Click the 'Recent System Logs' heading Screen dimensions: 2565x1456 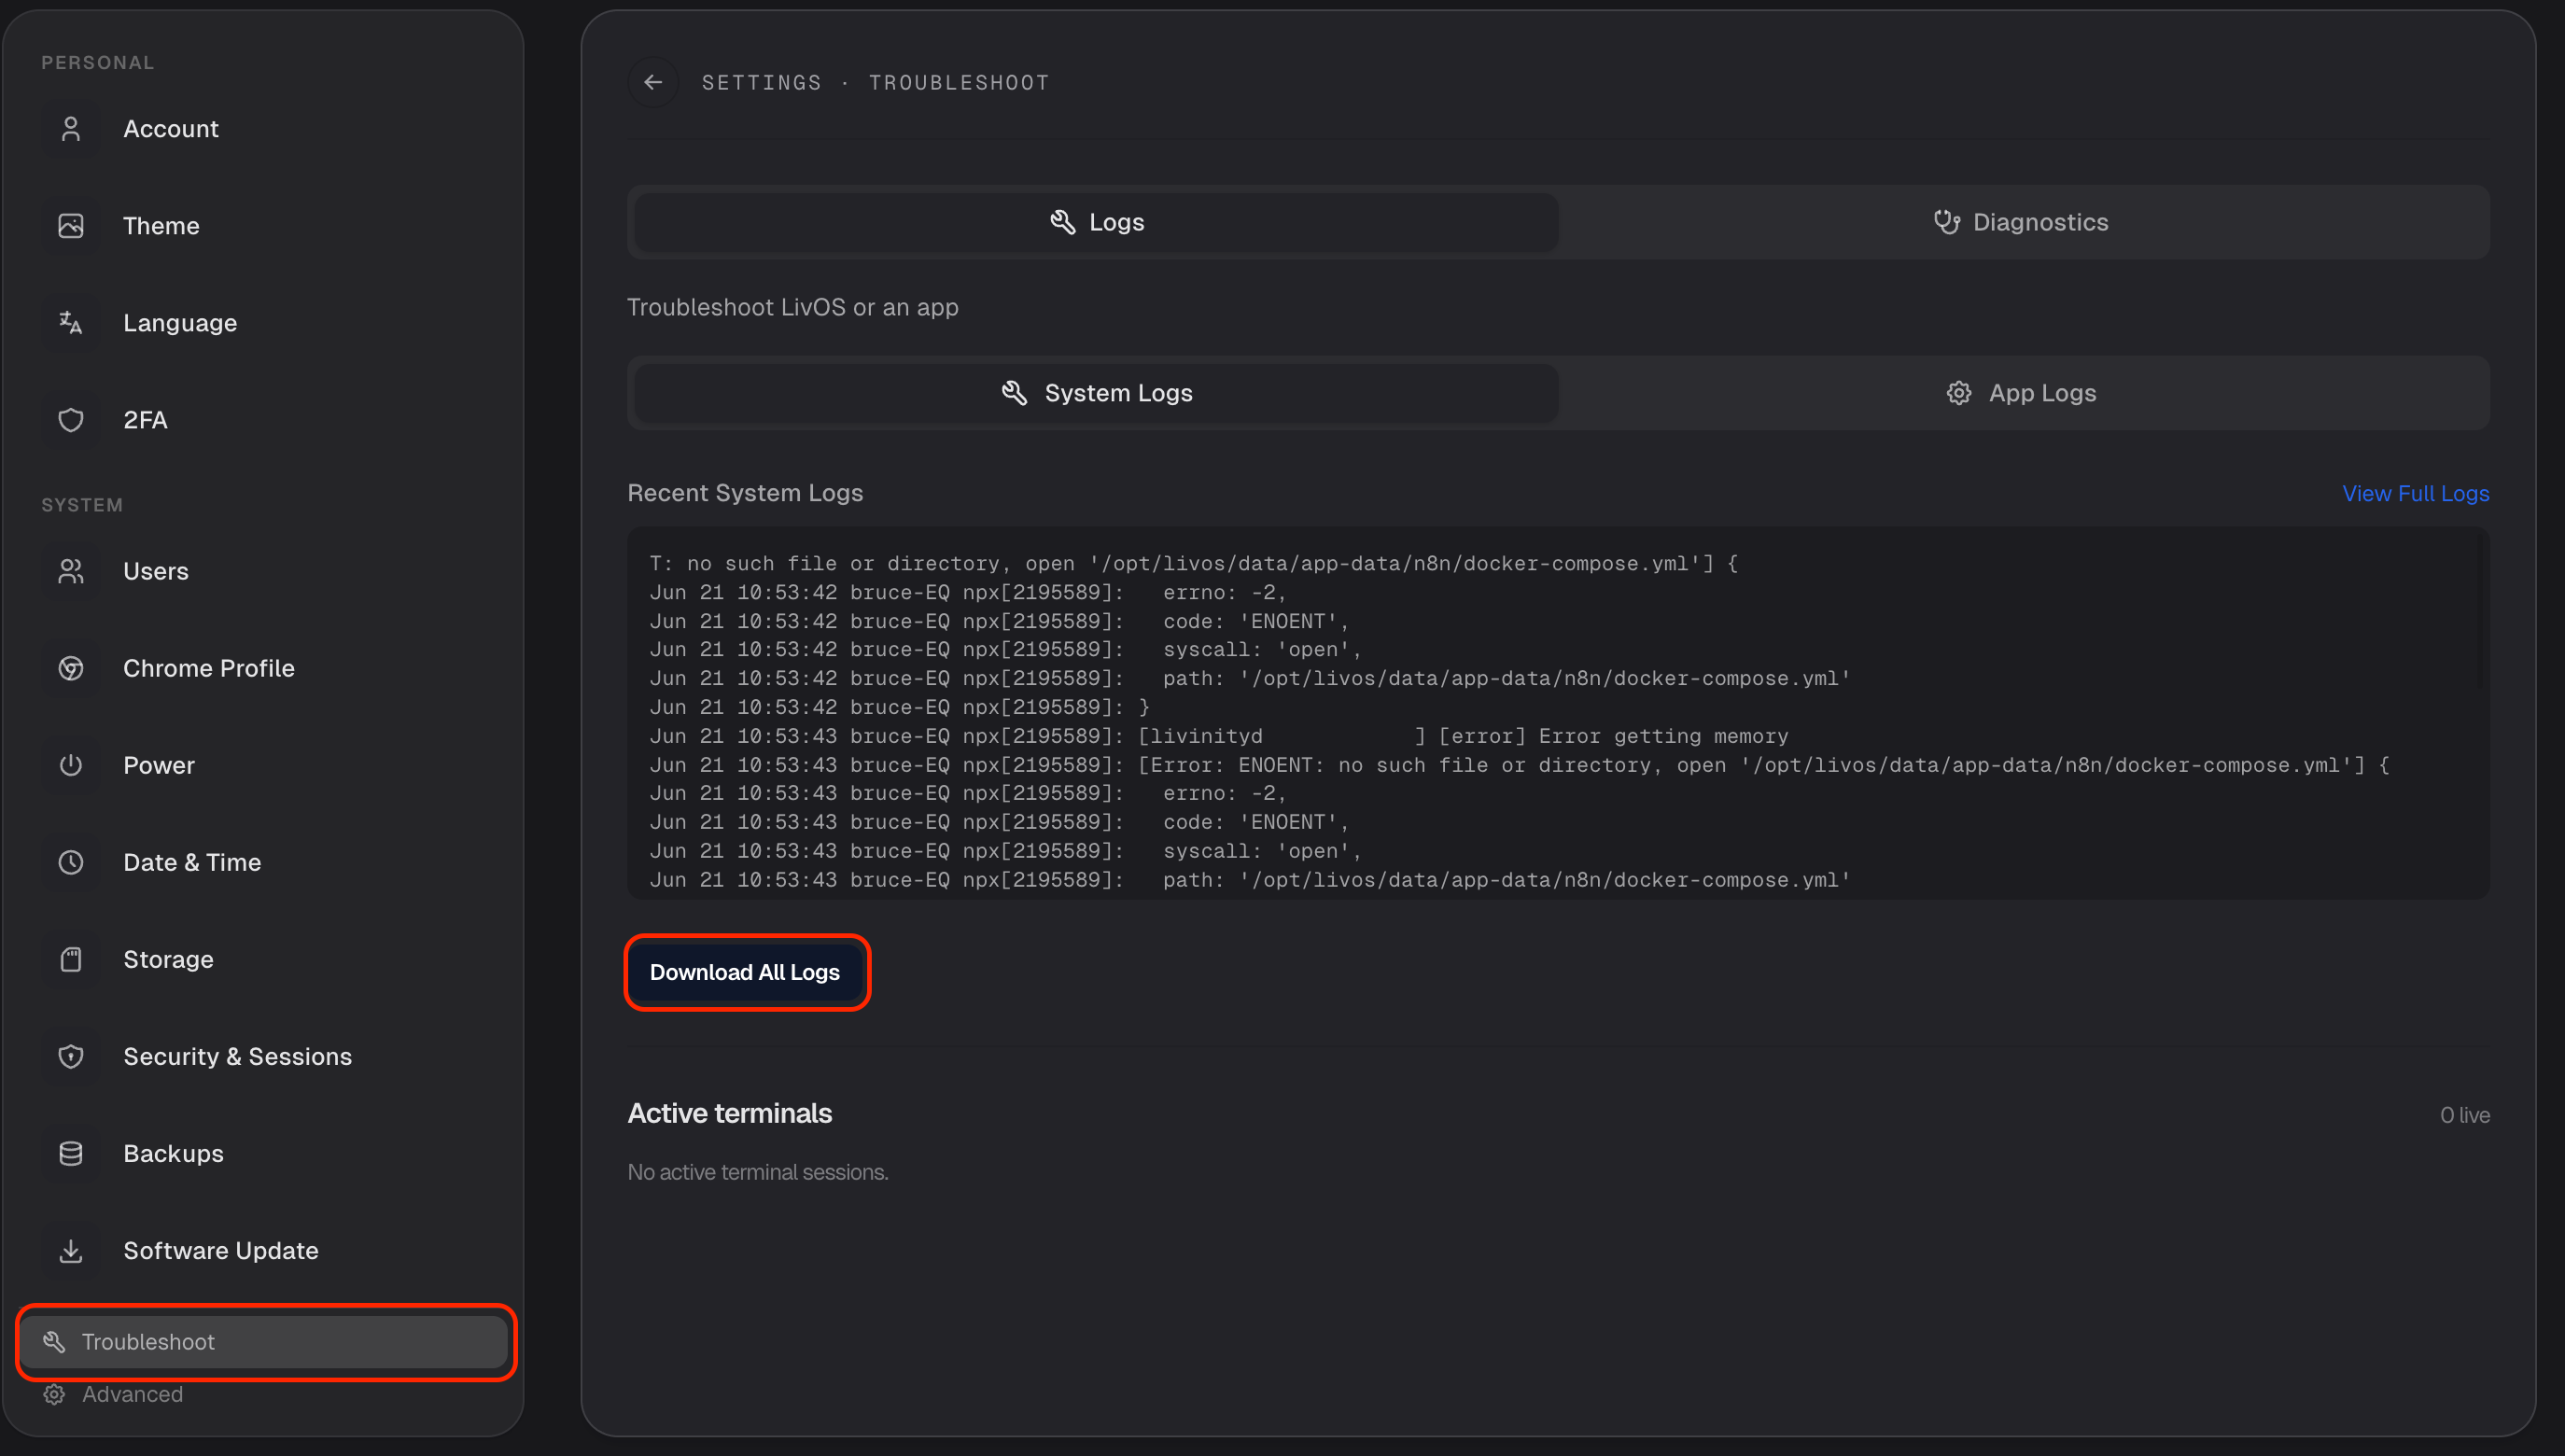click(x=745, y=493)
